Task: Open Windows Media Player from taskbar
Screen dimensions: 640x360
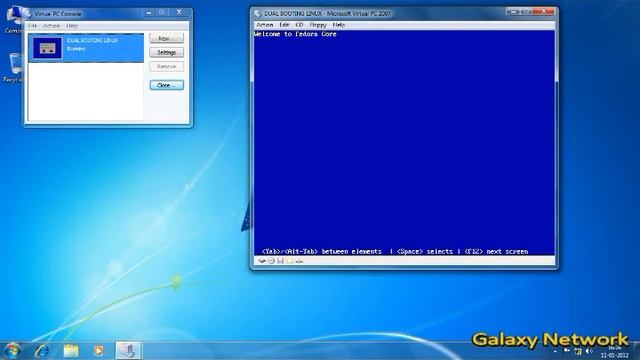Action: [x=98, y=351]
